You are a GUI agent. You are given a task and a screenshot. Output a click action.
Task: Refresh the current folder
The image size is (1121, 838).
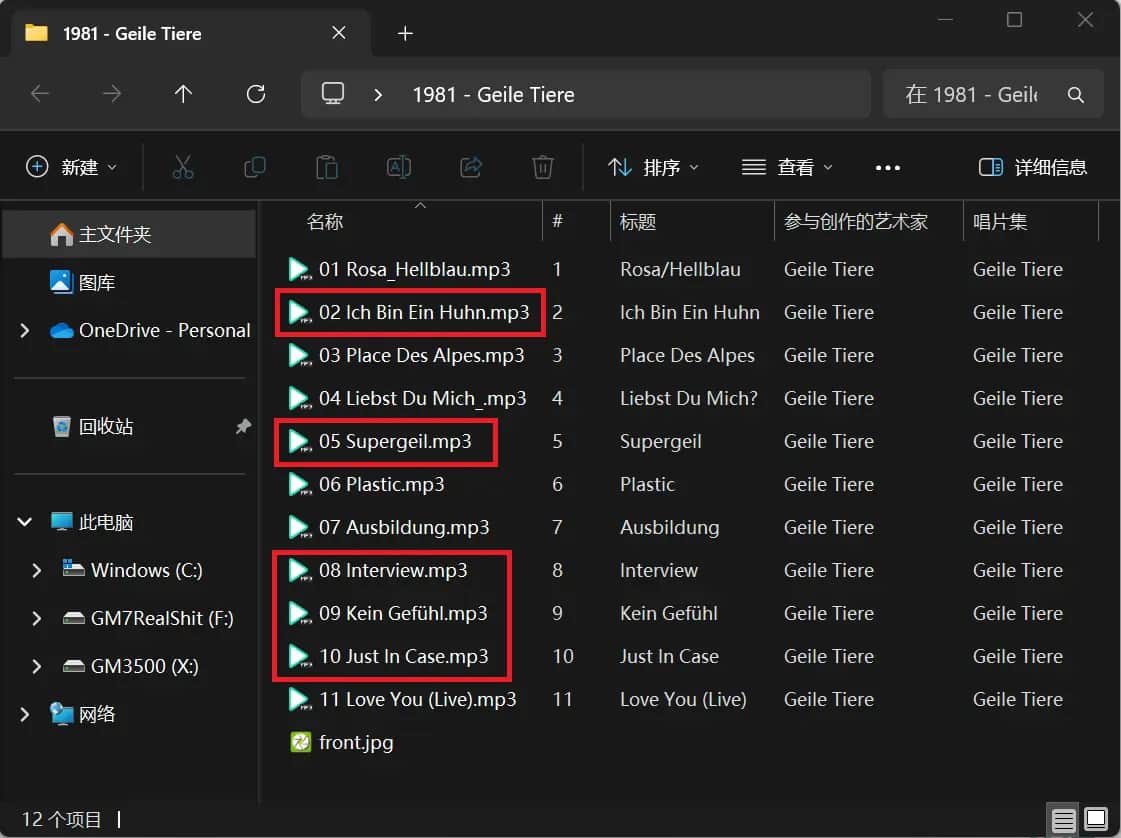coord(256,94)
